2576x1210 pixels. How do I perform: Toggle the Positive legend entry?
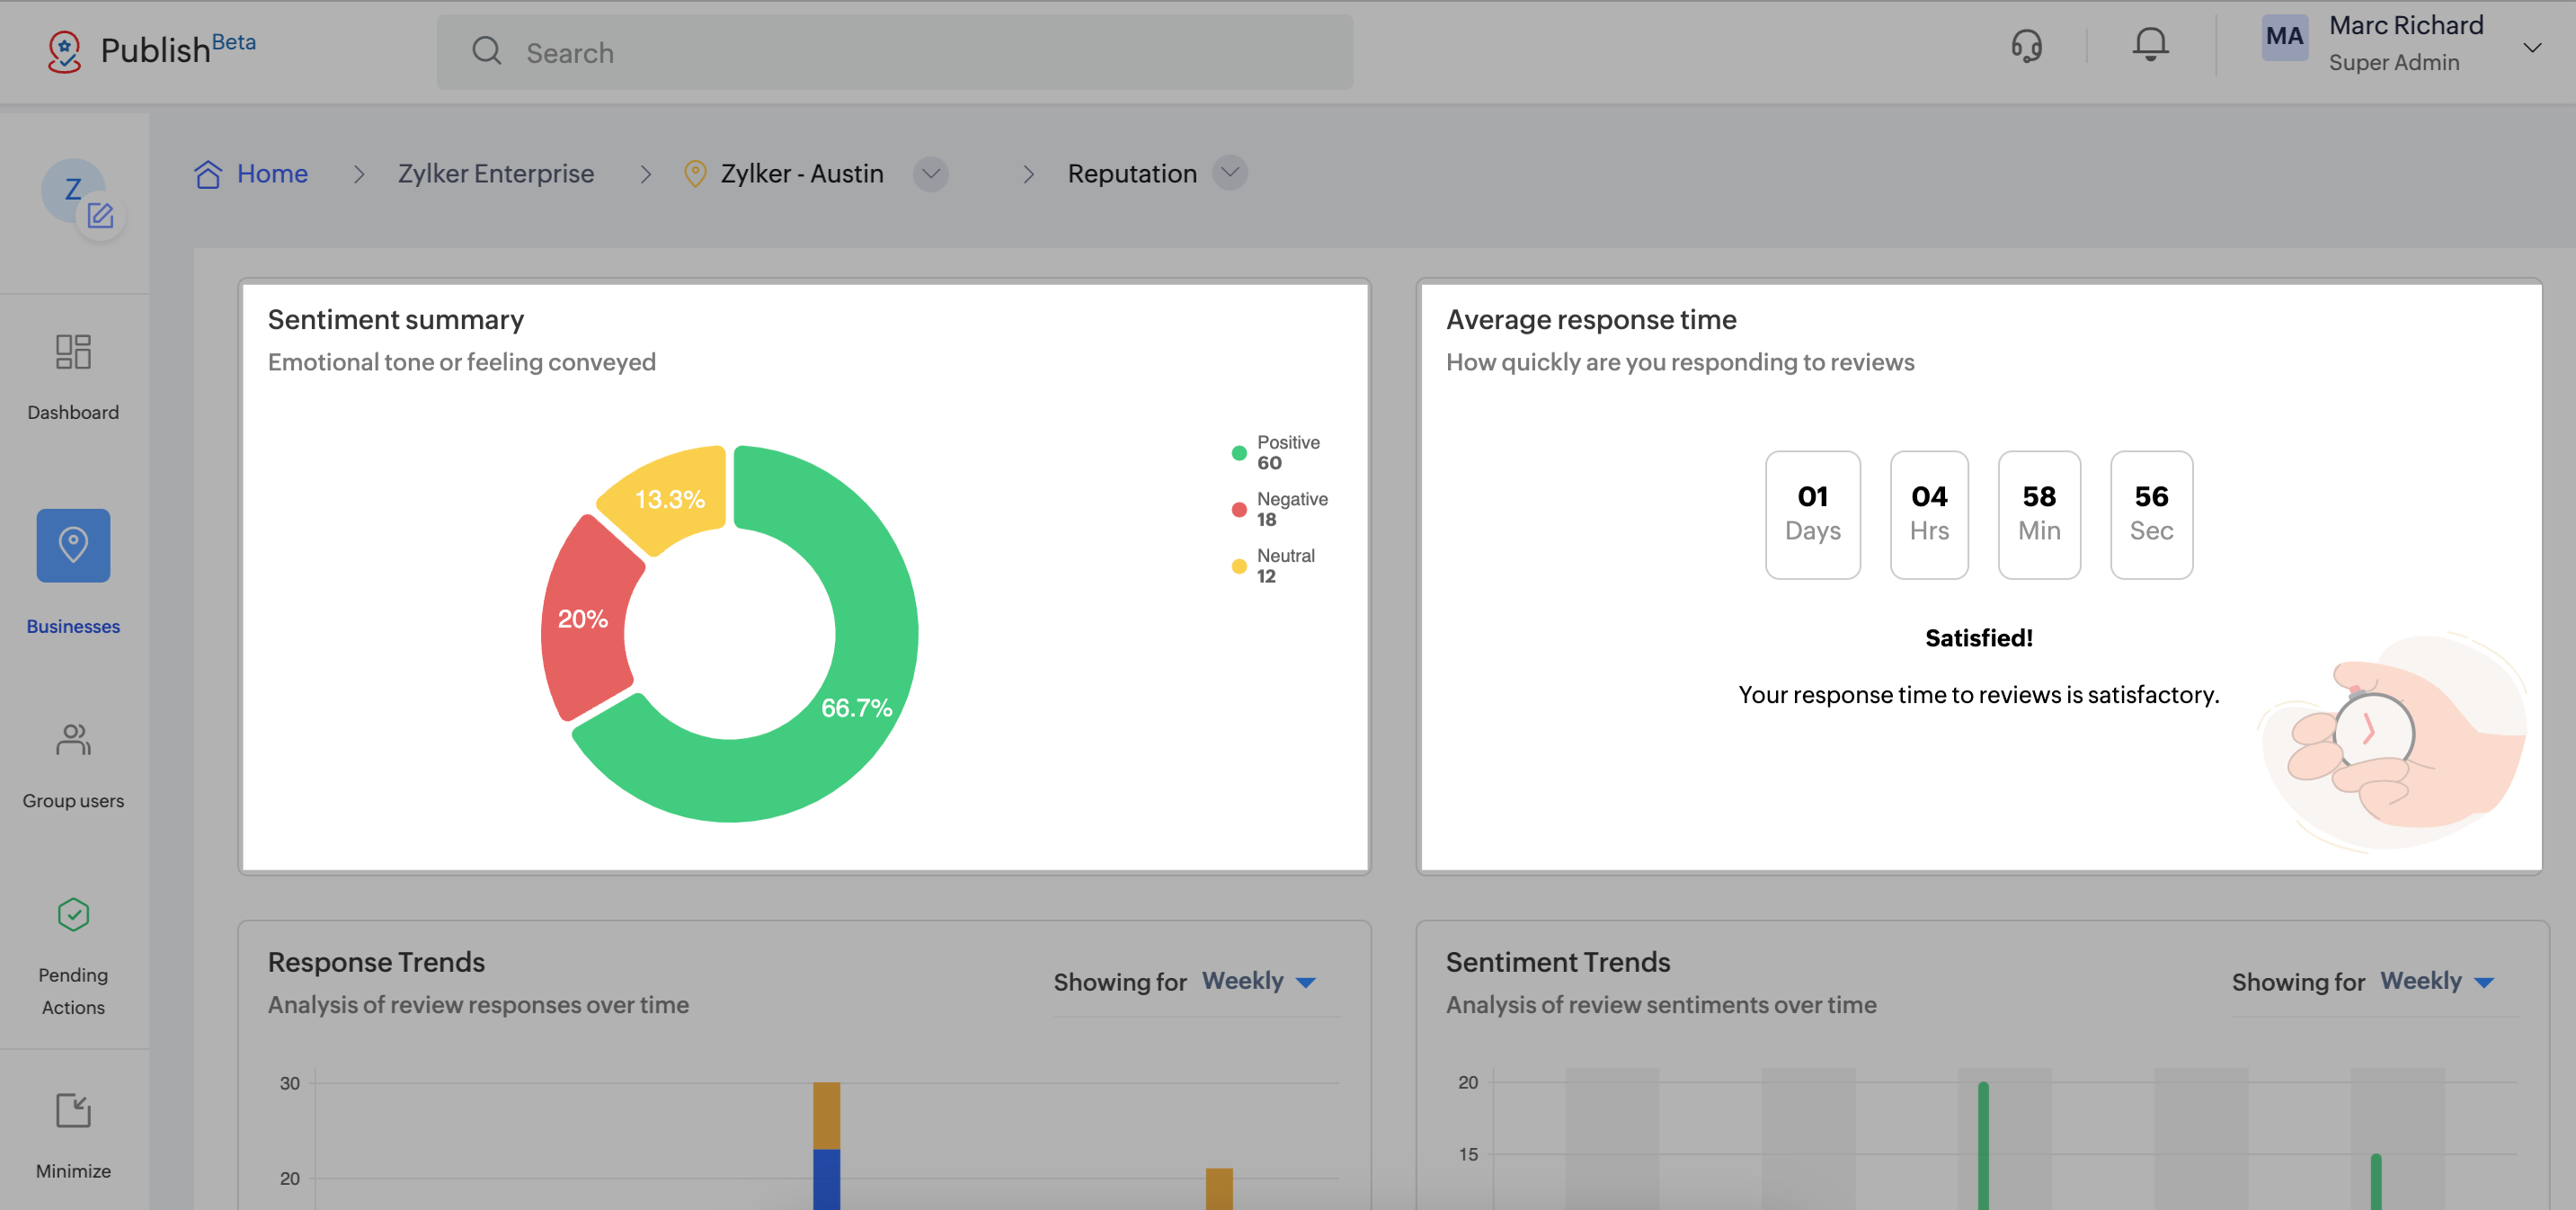(1276, 452)
